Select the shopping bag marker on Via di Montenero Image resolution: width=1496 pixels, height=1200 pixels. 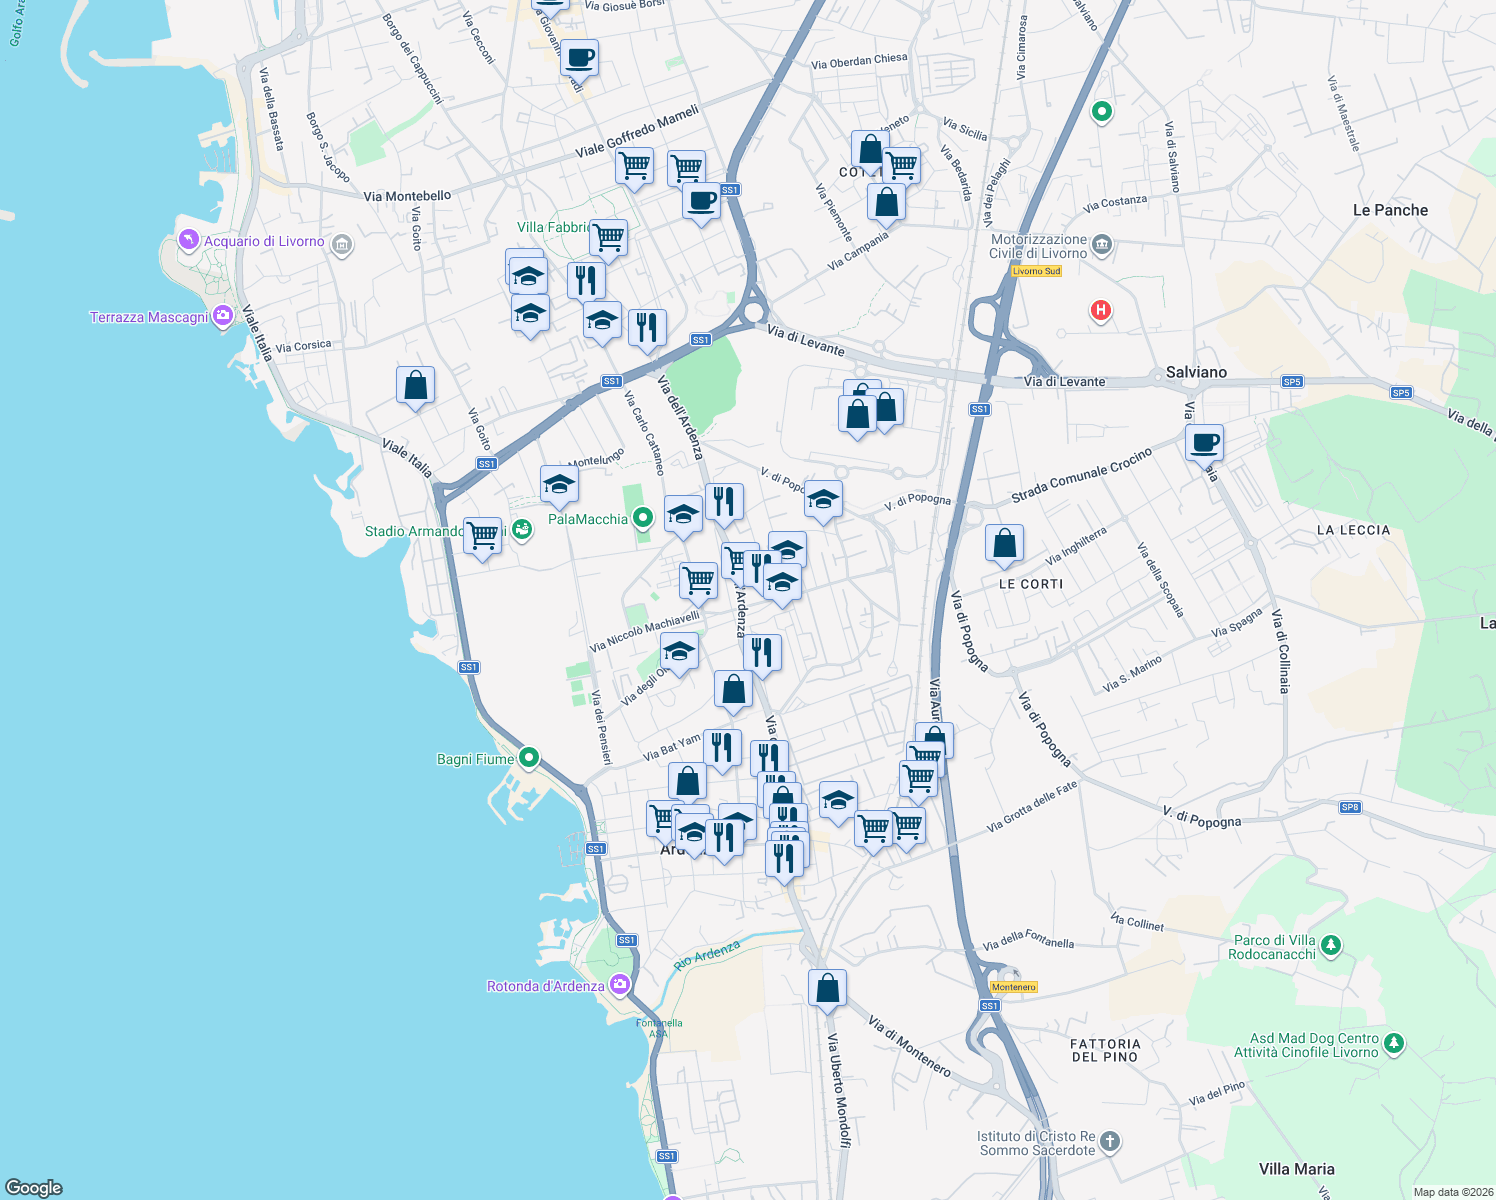point(827,988)
